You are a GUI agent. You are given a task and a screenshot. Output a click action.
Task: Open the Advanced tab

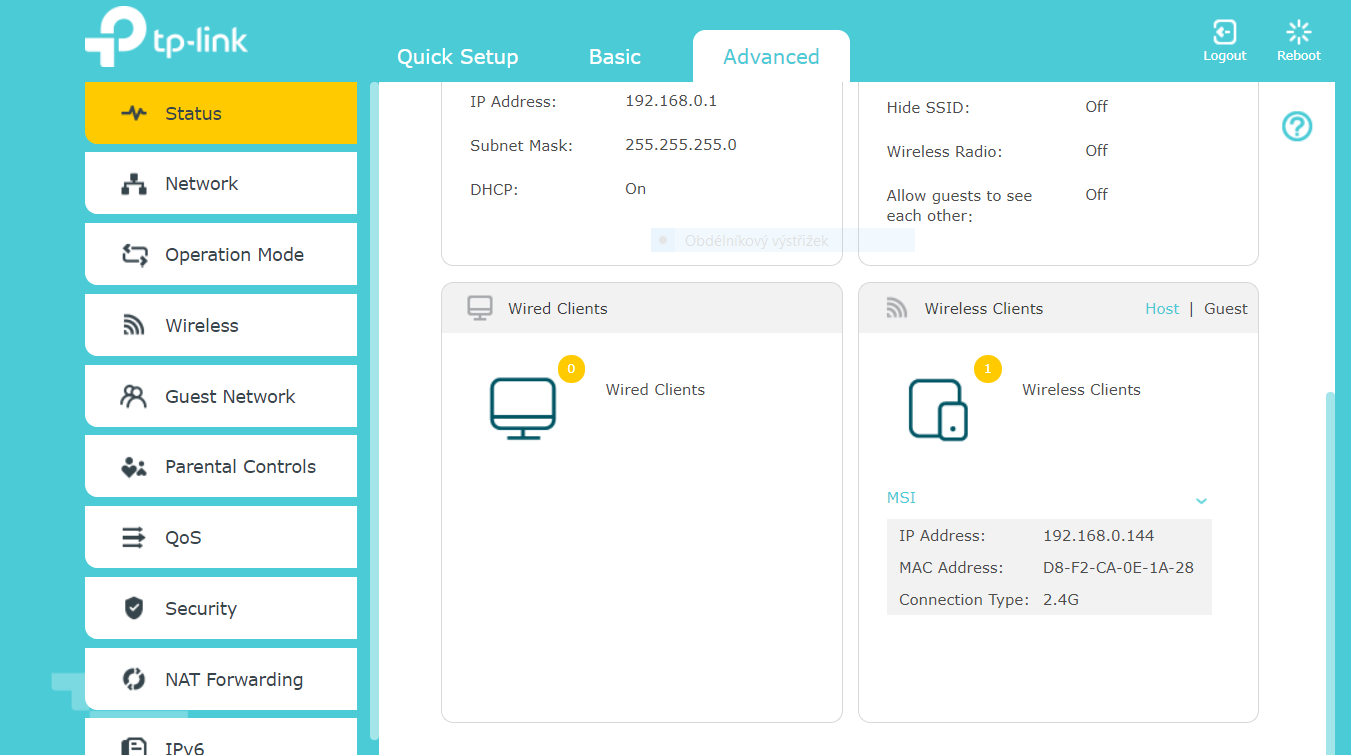pos(771,57)
